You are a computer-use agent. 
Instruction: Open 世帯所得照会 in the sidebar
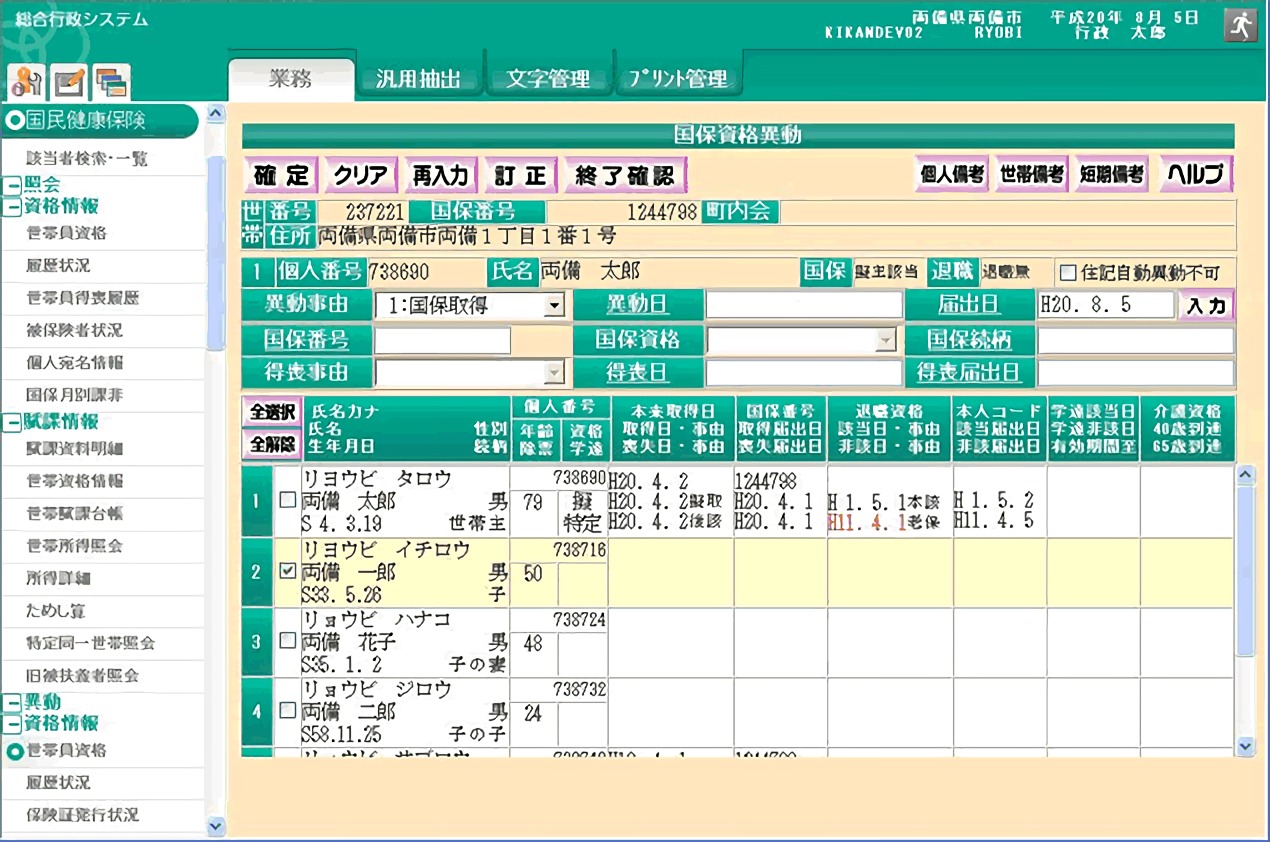74,546
